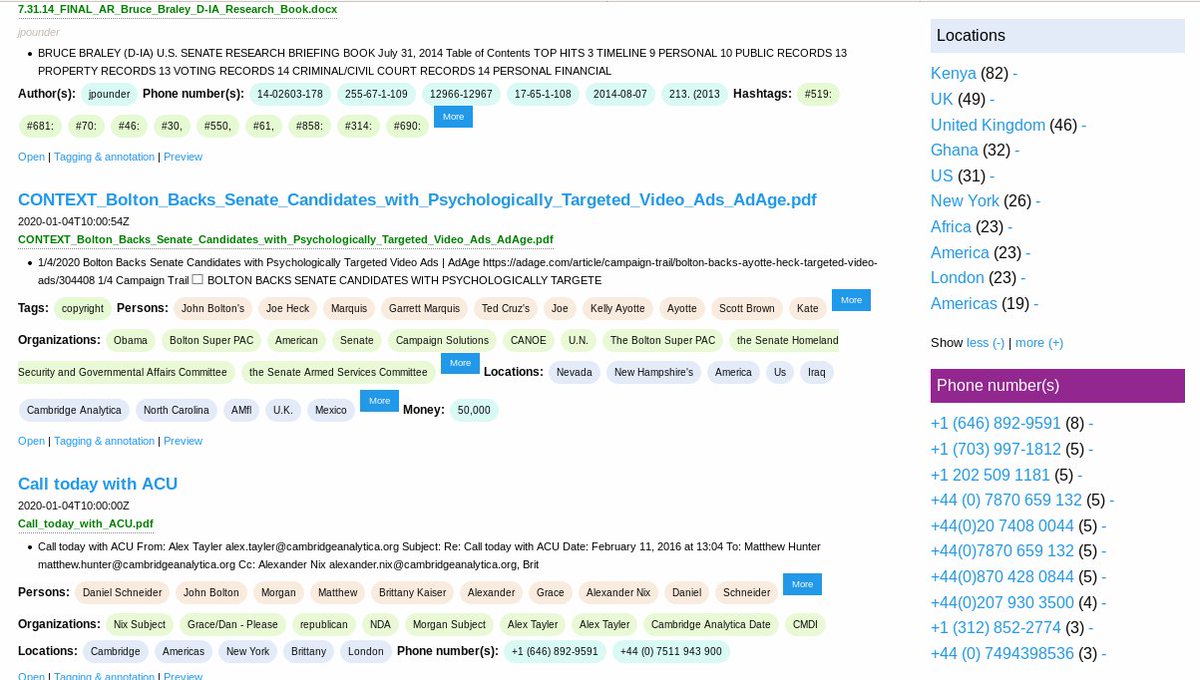Show fewer locations with 'less (-)'

986,343
